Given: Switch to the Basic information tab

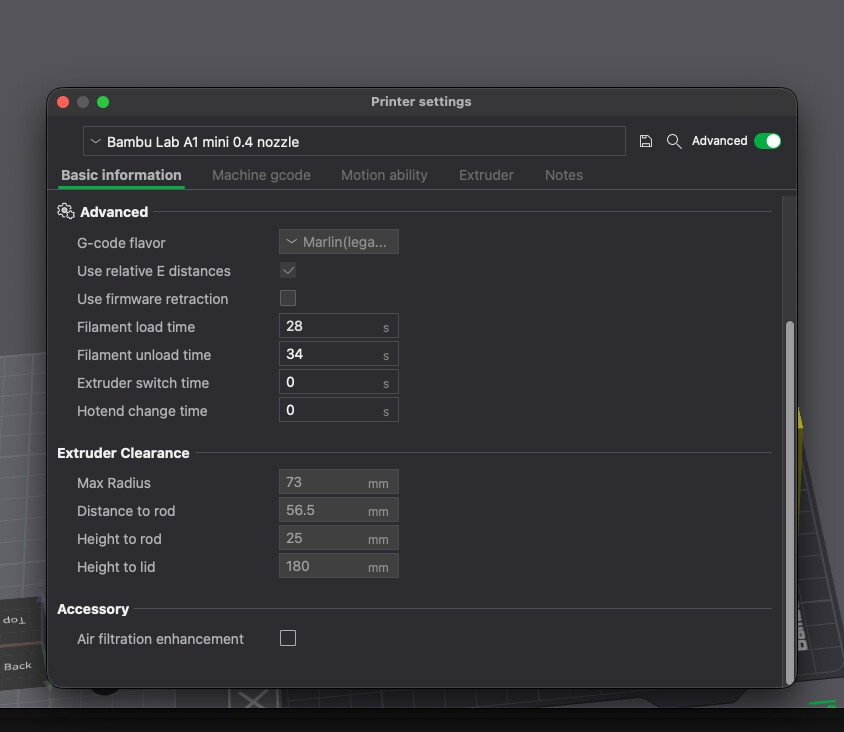Looking at the screenshot, I should pyautogui.click(x=121, y=175).
